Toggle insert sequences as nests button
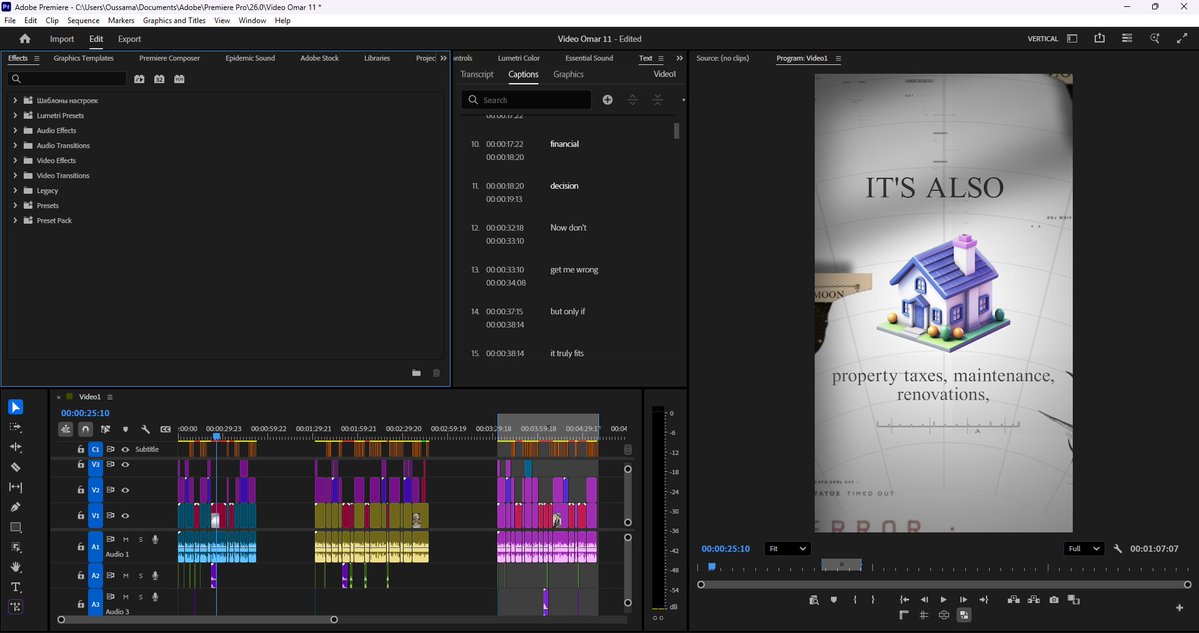Image resolution: width=1199 pixels, height=633 pixels. (x=66, y=430)
